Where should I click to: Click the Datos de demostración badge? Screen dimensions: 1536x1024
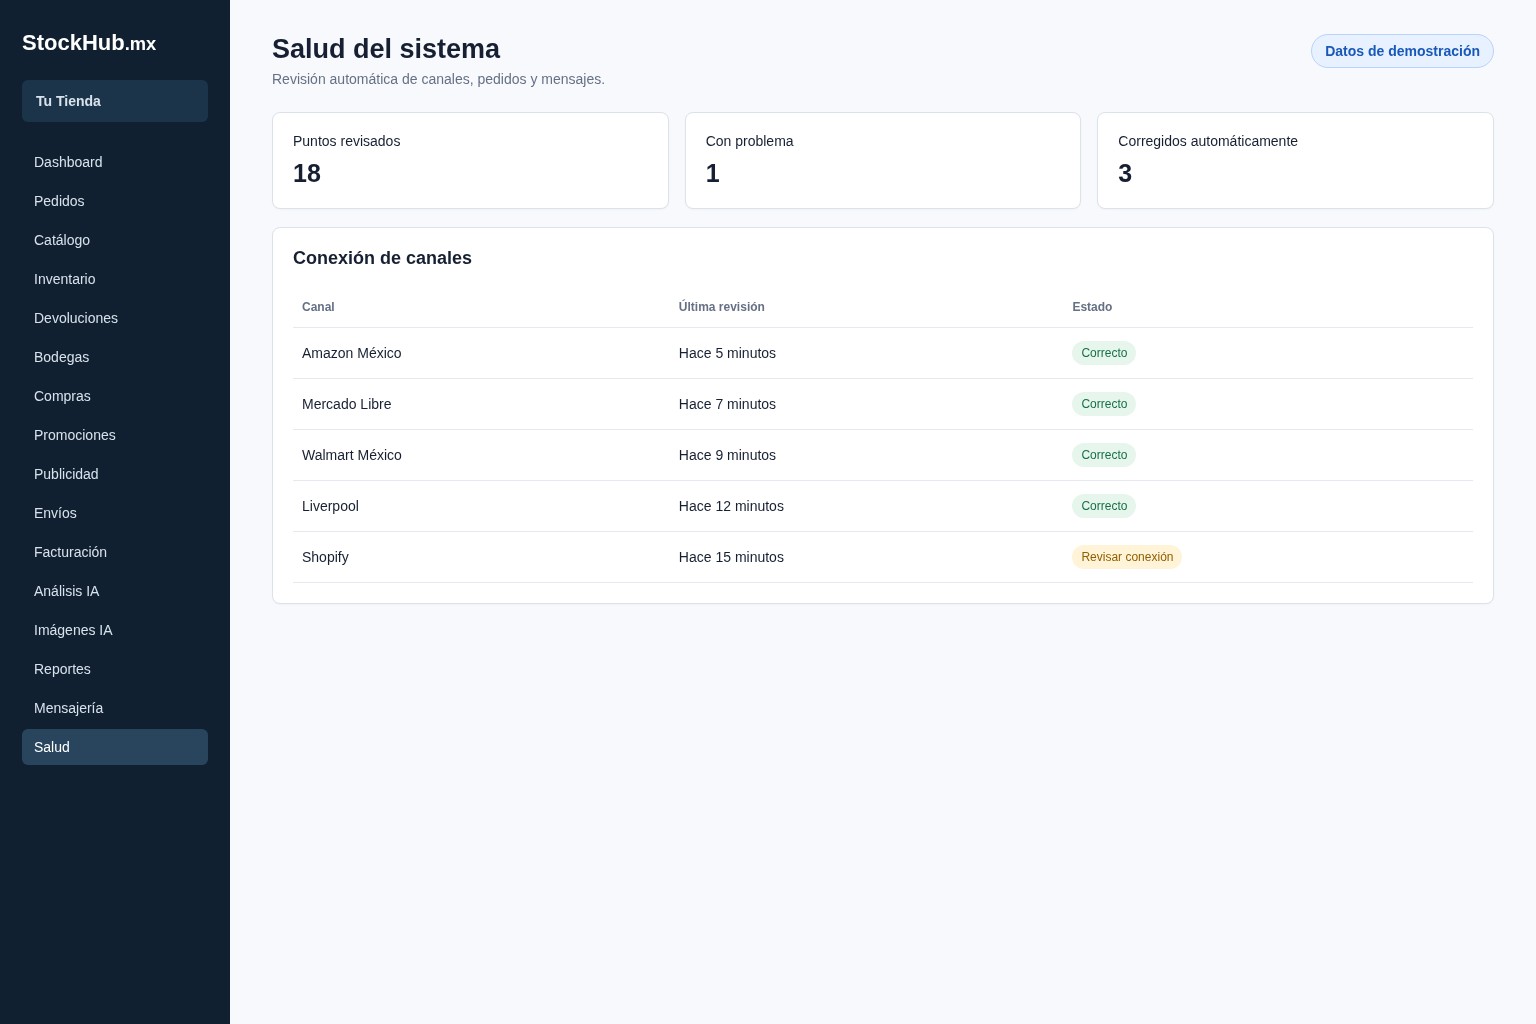tap(1402, 51)
